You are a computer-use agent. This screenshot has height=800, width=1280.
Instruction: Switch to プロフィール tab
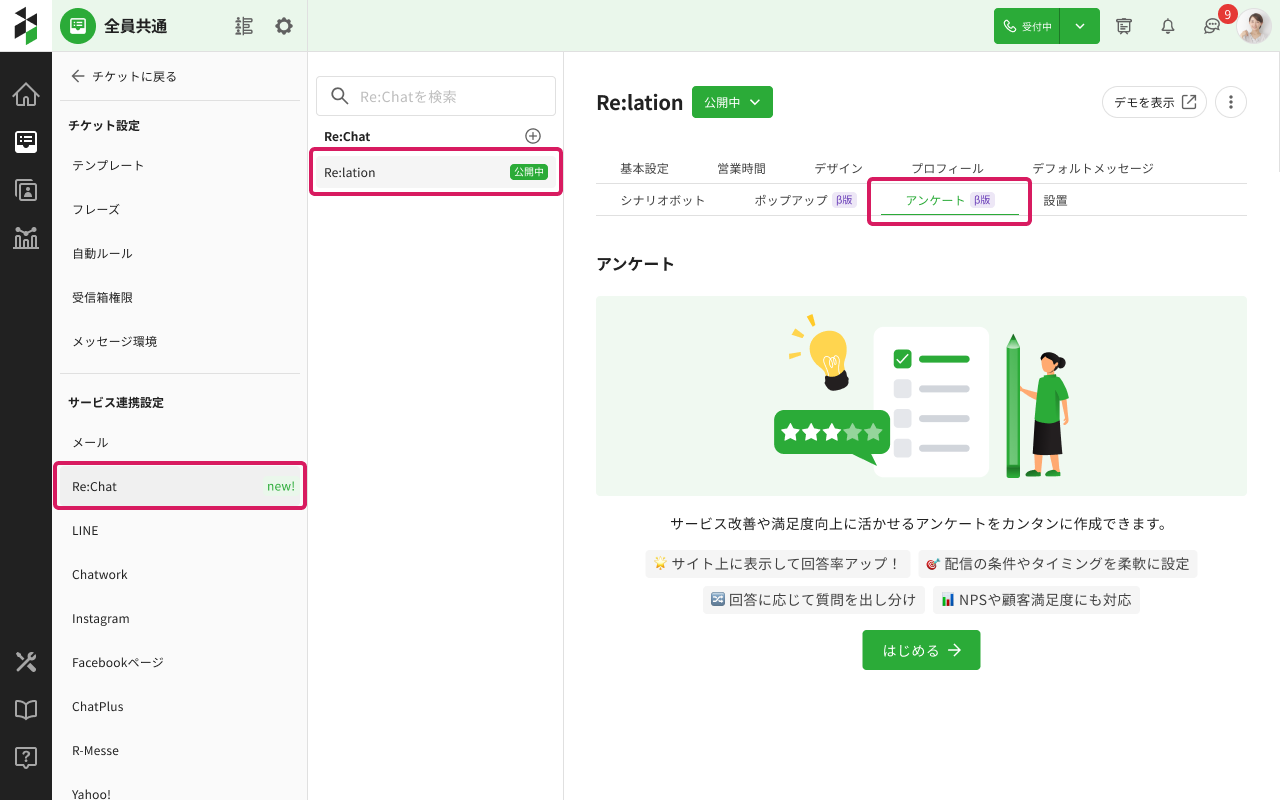pyautogui.click(x=947, y=168)
